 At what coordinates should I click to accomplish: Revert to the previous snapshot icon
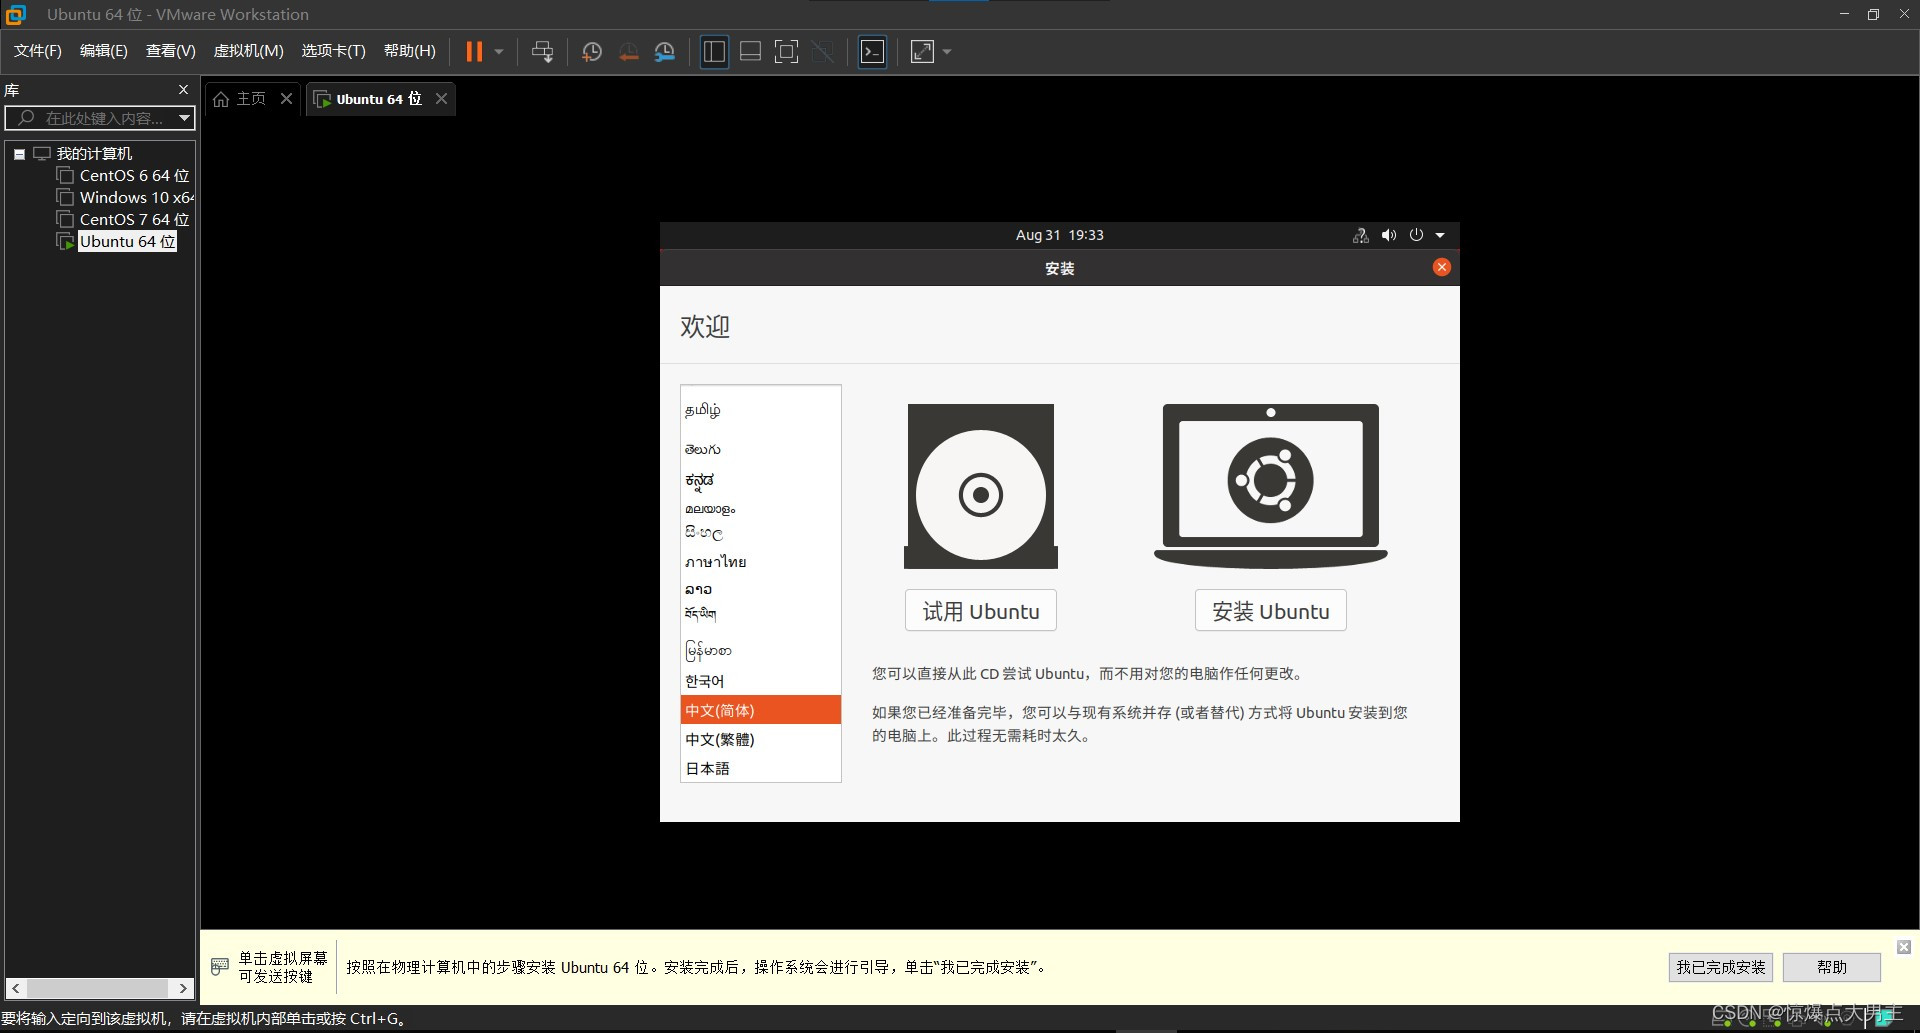tap(628, 51)
